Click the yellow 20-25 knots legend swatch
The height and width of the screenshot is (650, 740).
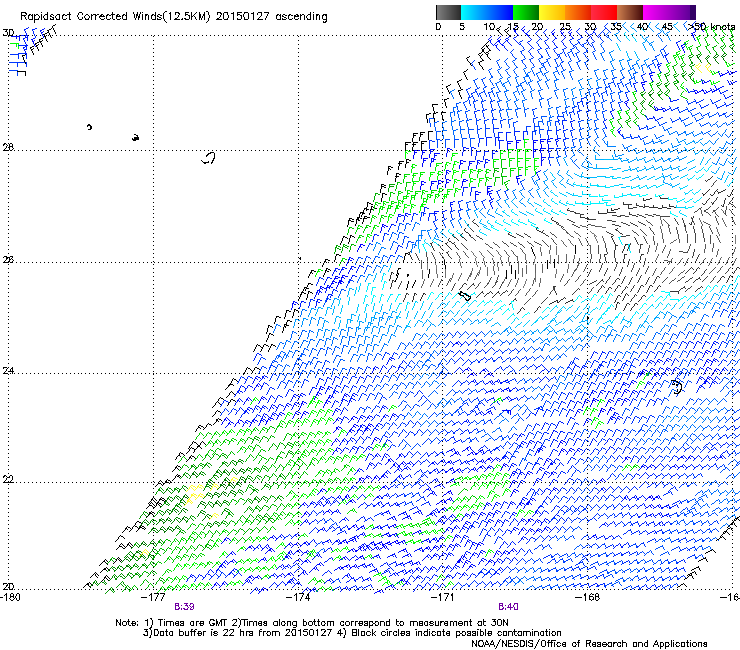pos(552,12)
